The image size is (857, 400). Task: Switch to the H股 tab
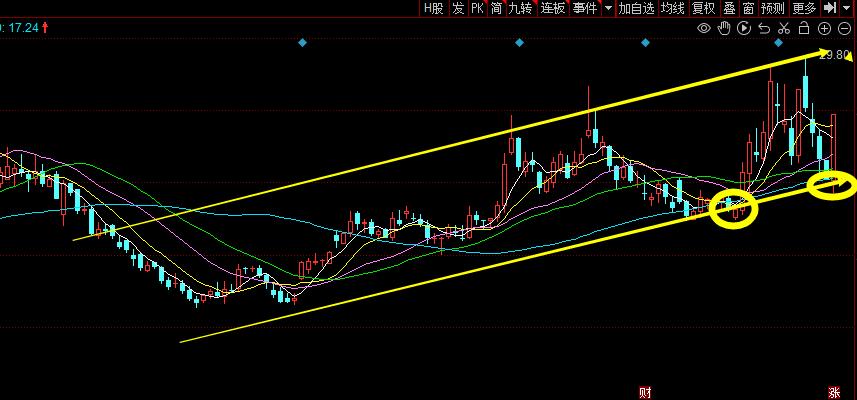pyautogui.click(x=433, y=8)
